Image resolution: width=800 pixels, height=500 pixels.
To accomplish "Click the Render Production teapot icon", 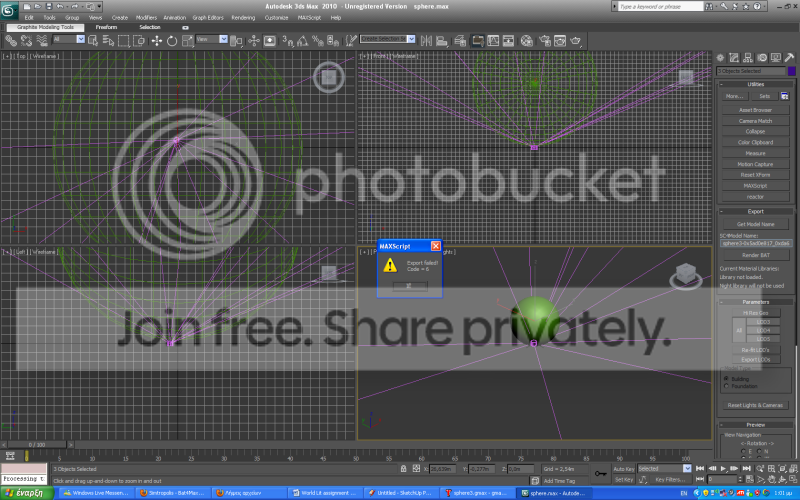I will pos(576,40).
